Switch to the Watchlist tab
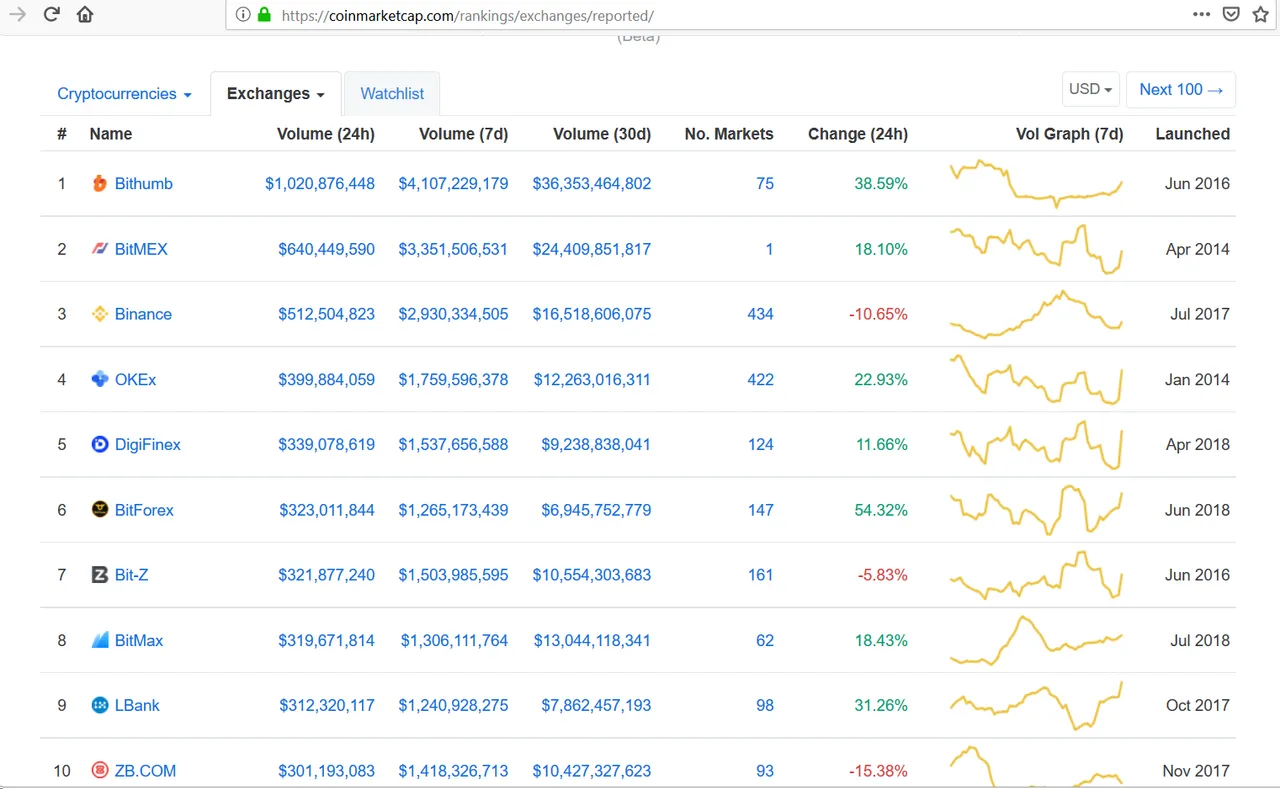This screenshot has width=1280, height=789. click(392, 94)
